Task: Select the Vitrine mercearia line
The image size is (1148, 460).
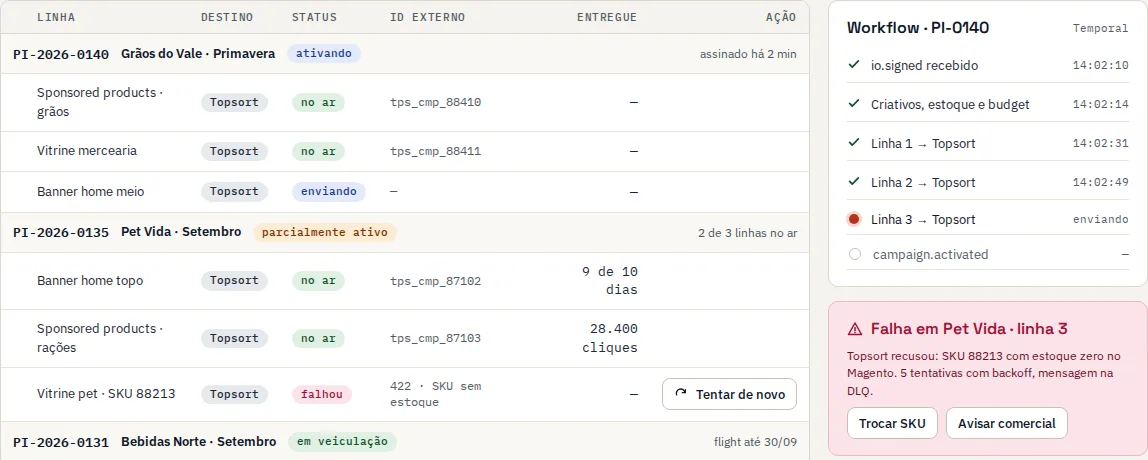Action: (x=405, y=152)
